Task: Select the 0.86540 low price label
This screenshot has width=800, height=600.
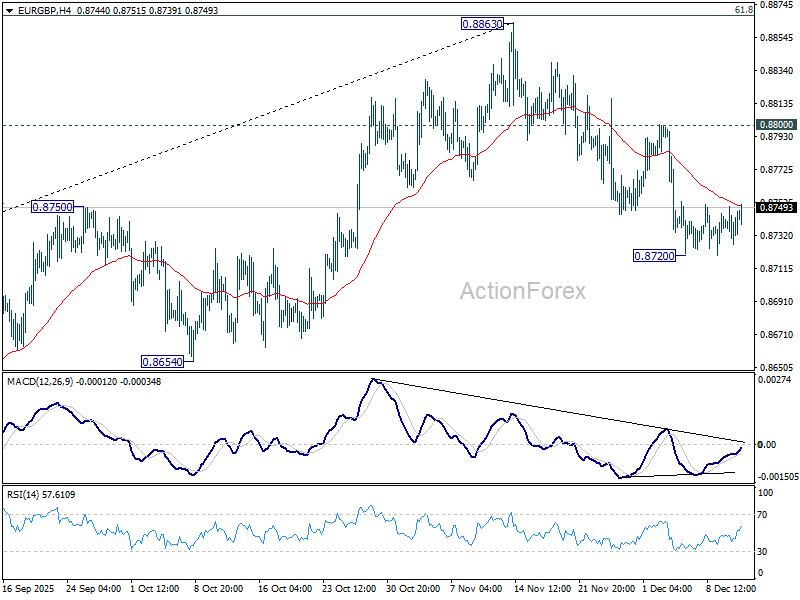Action: pyautogui.click(x=162, y=362)
